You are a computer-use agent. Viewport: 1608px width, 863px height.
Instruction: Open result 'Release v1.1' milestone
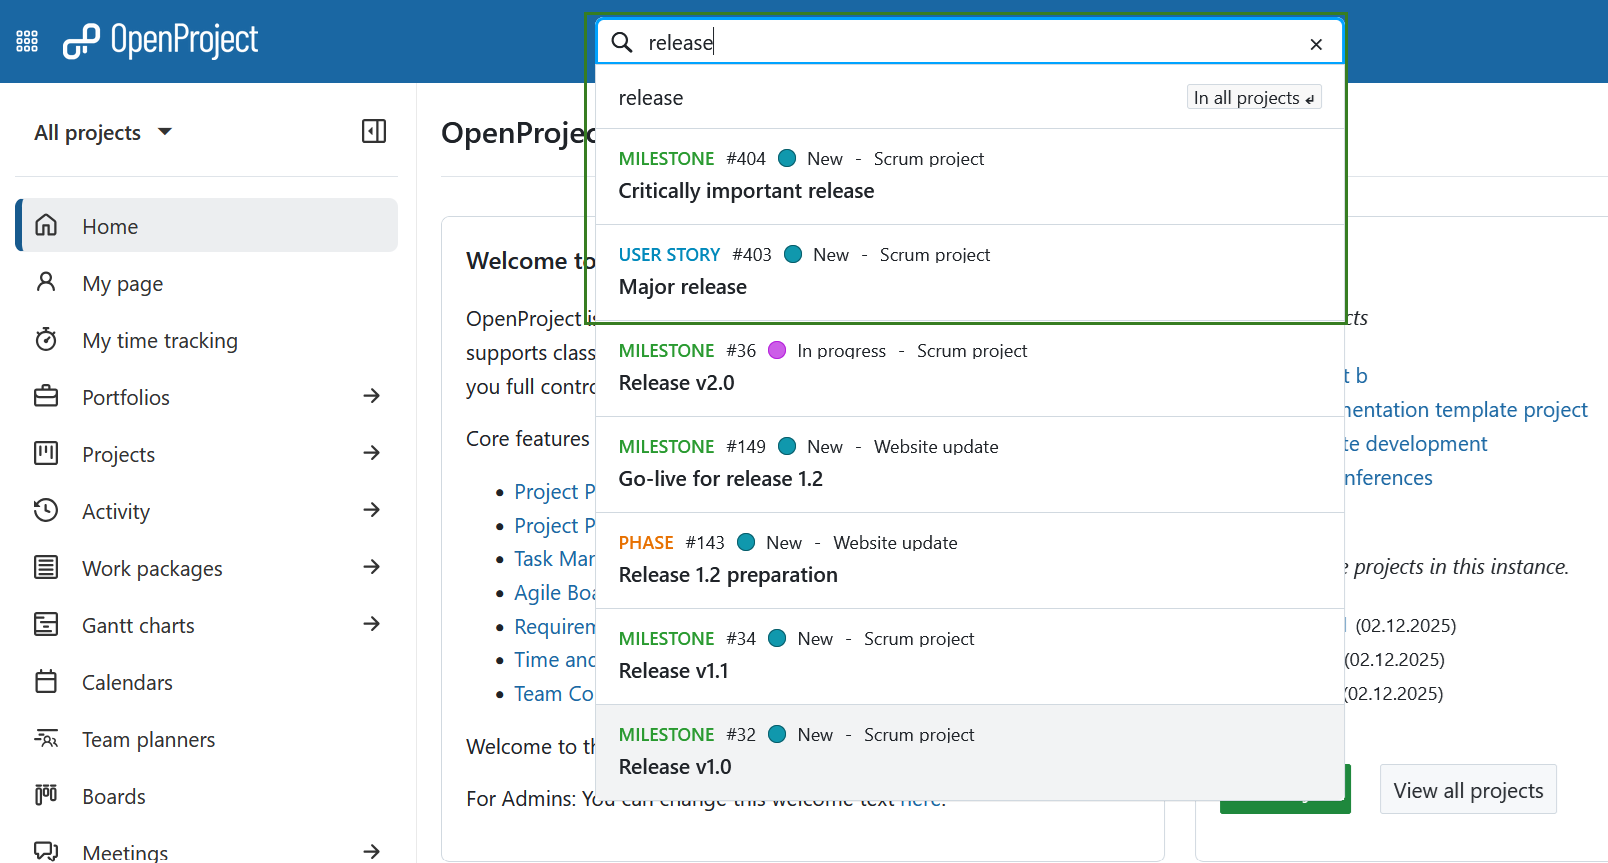tap(970, 656)
